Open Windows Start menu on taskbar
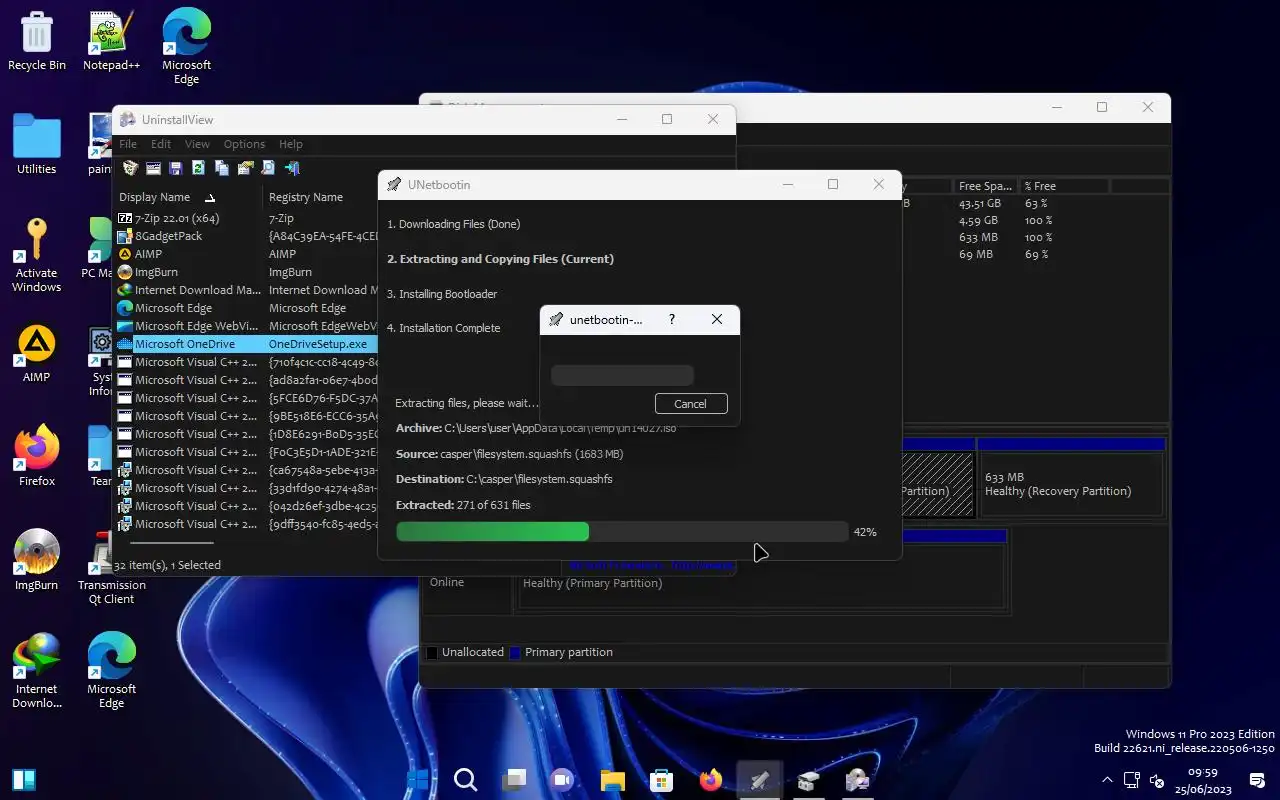 pyautogui.click(x=418, y=780)
